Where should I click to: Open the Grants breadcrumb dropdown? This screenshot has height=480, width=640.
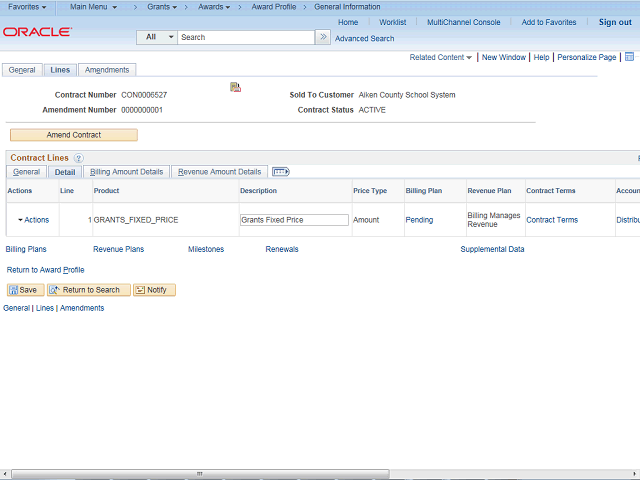pos(162,7)
